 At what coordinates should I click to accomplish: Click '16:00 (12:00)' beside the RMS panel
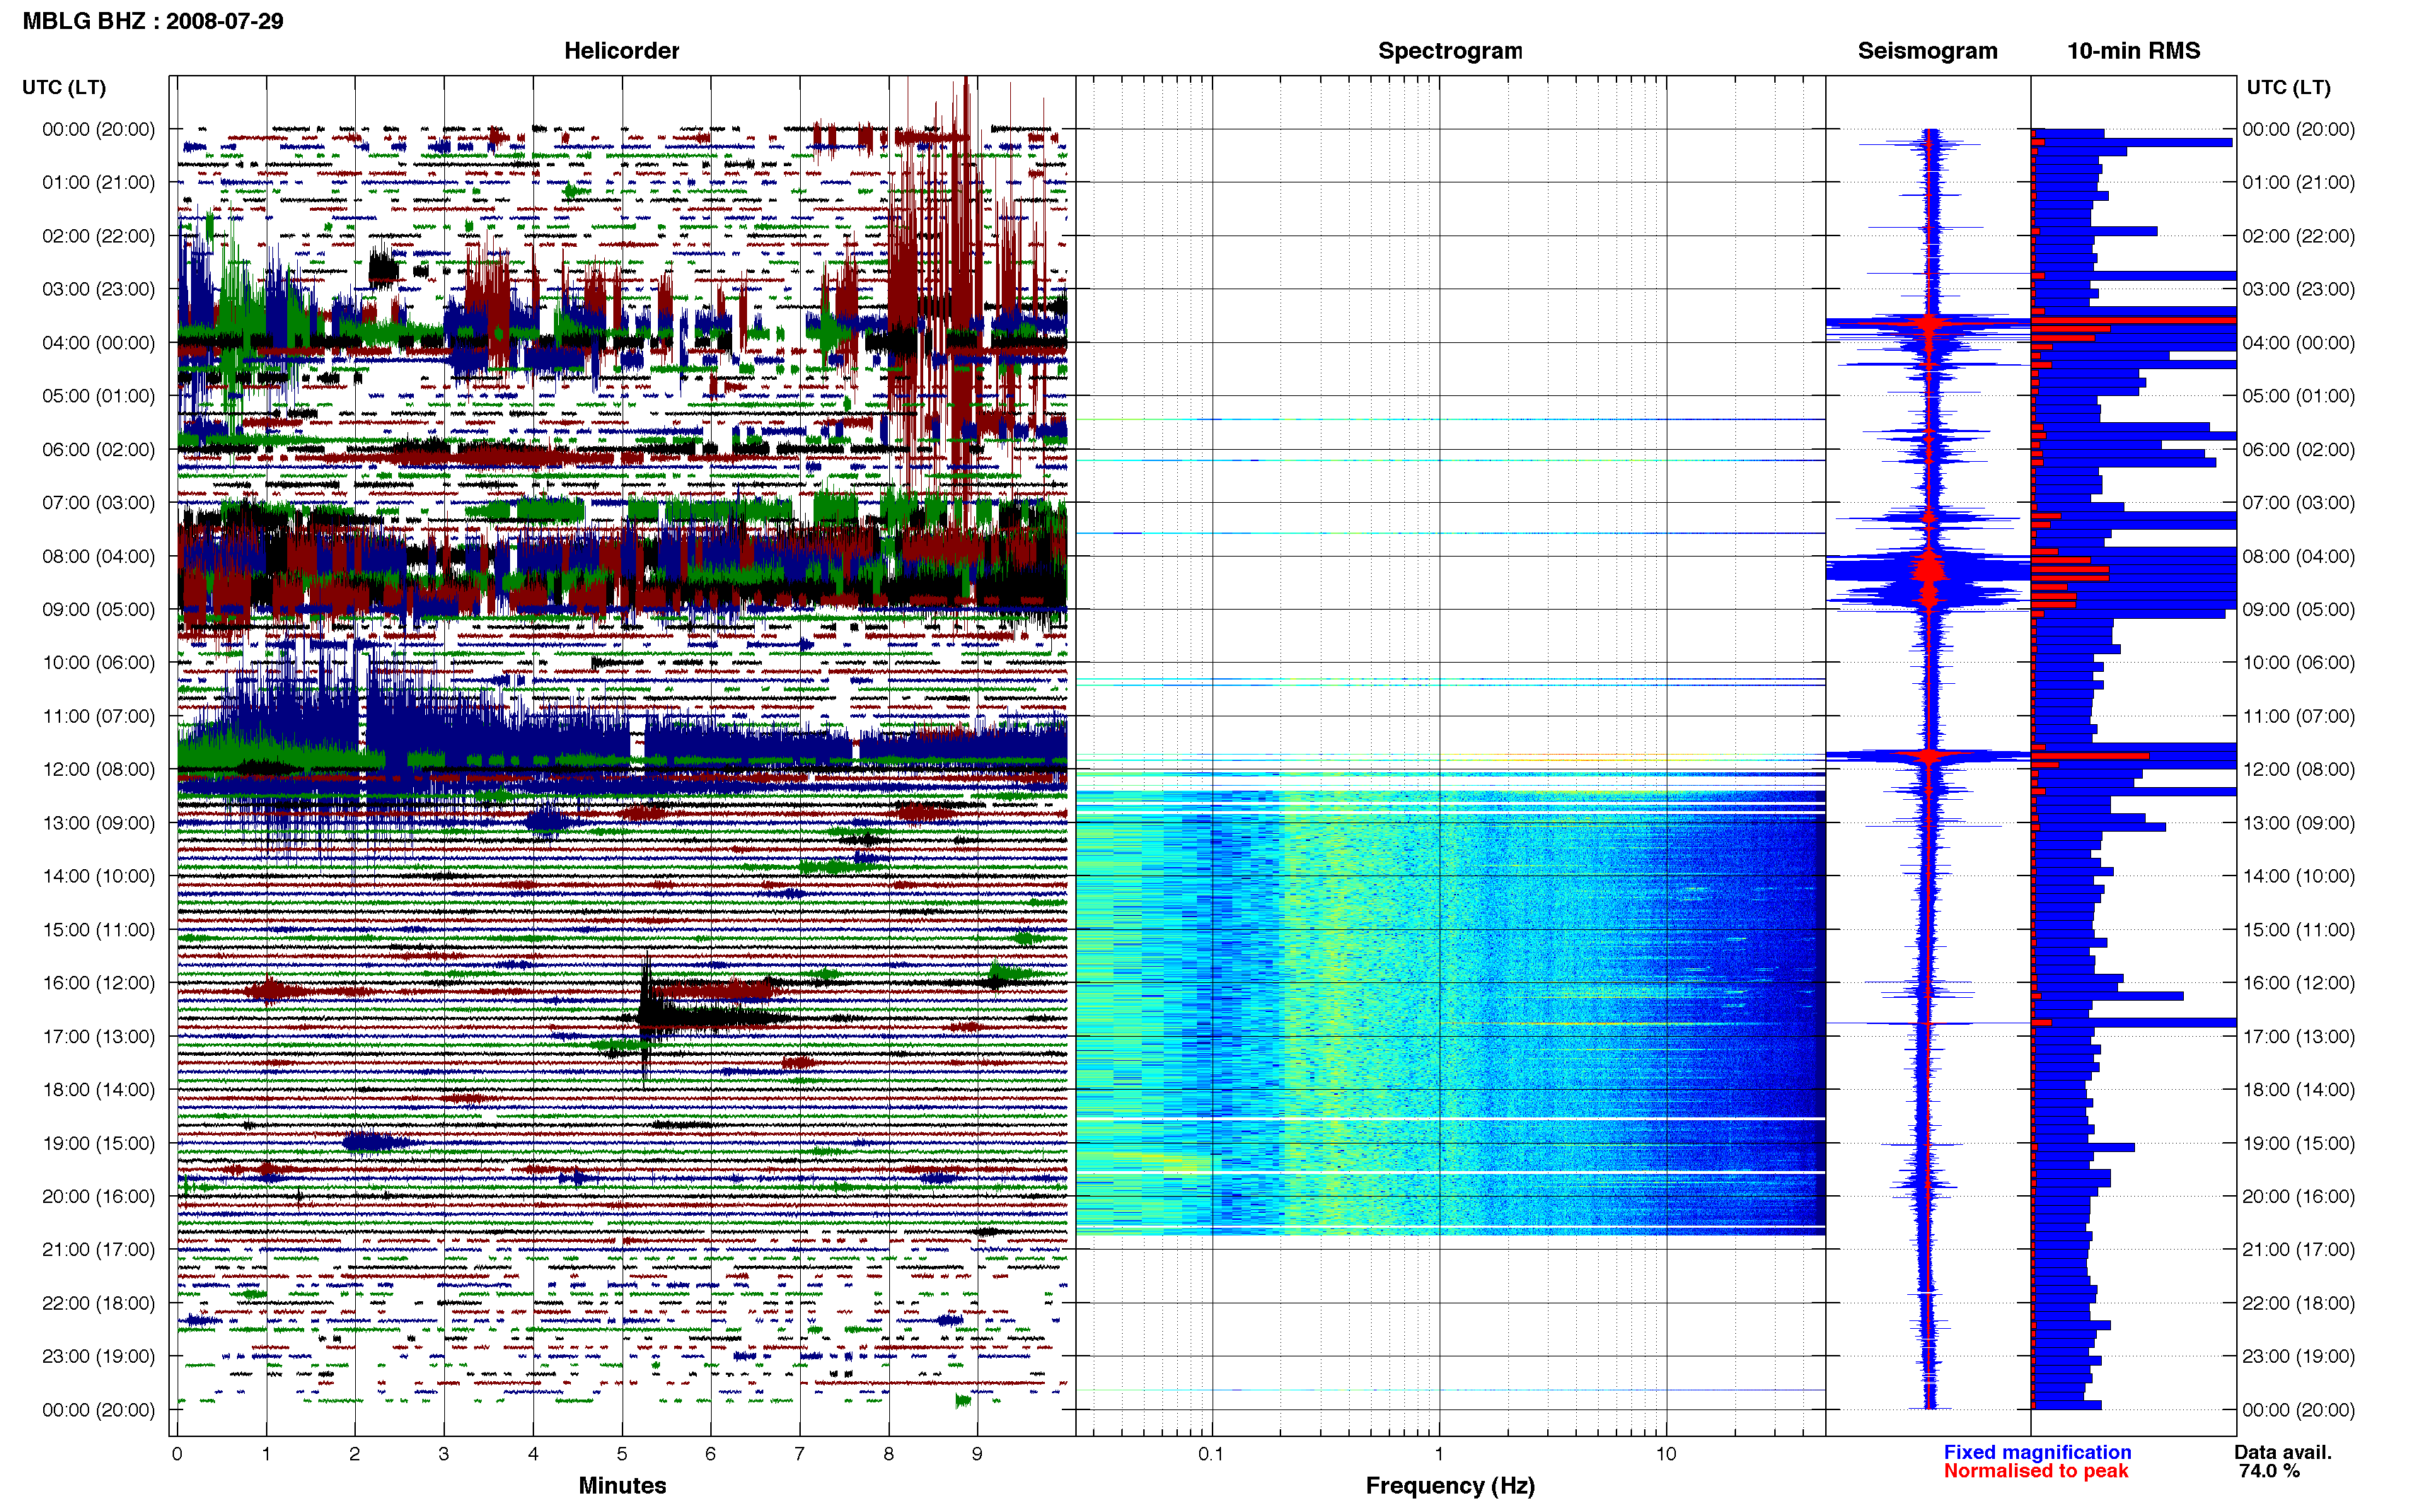2298,983
